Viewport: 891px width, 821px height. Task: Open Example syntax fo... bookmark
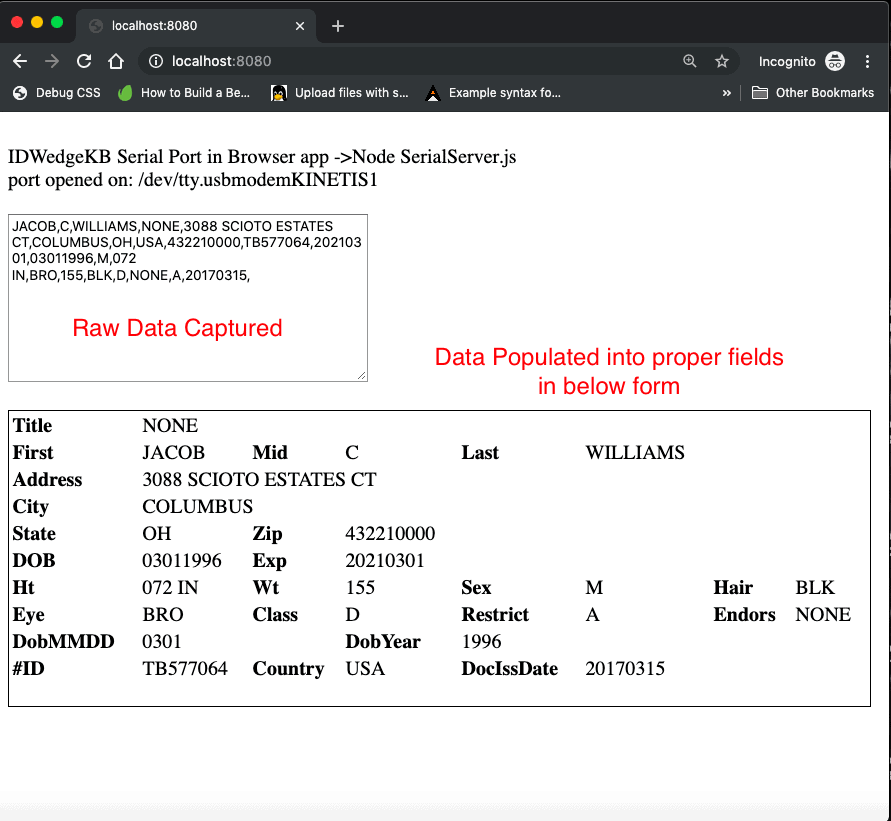click(493, 93)
